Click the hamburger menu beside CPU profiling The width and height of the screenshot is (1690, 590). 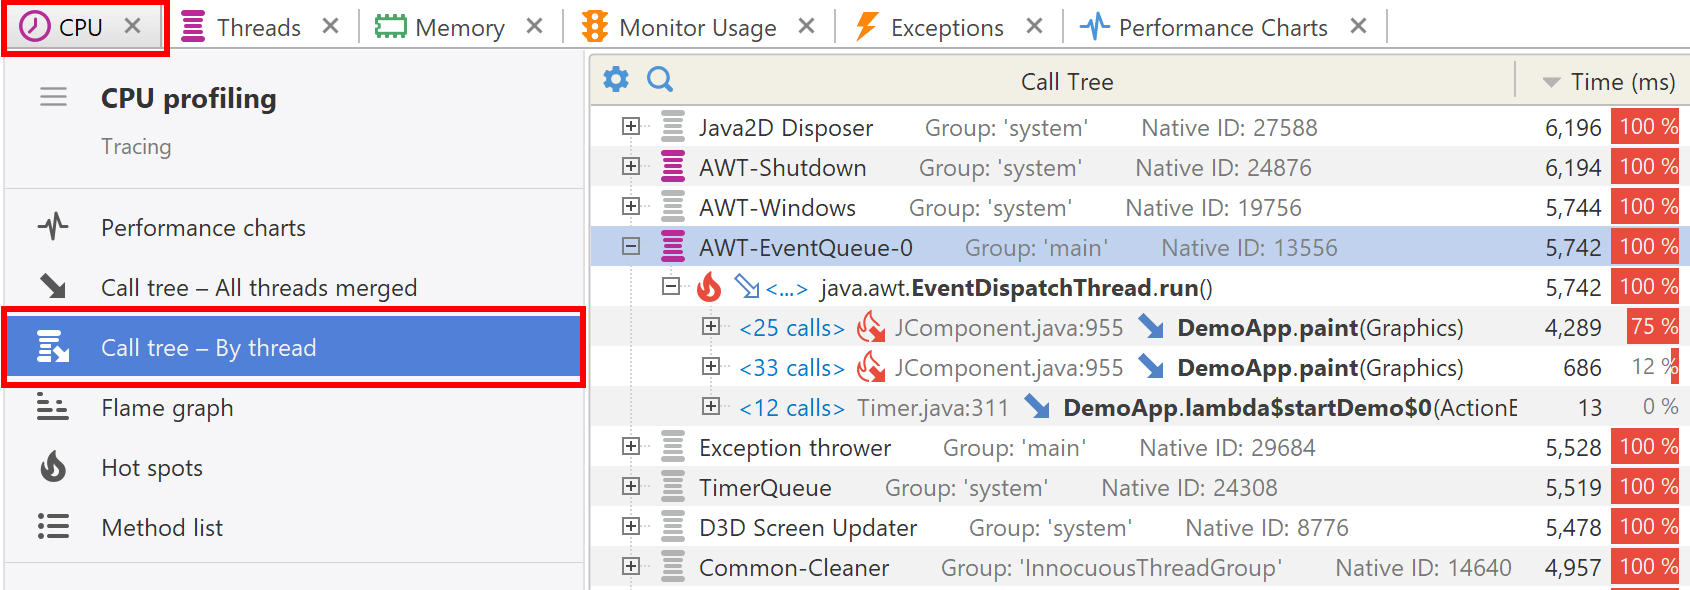pyautogui.click(x=53, y=97)
